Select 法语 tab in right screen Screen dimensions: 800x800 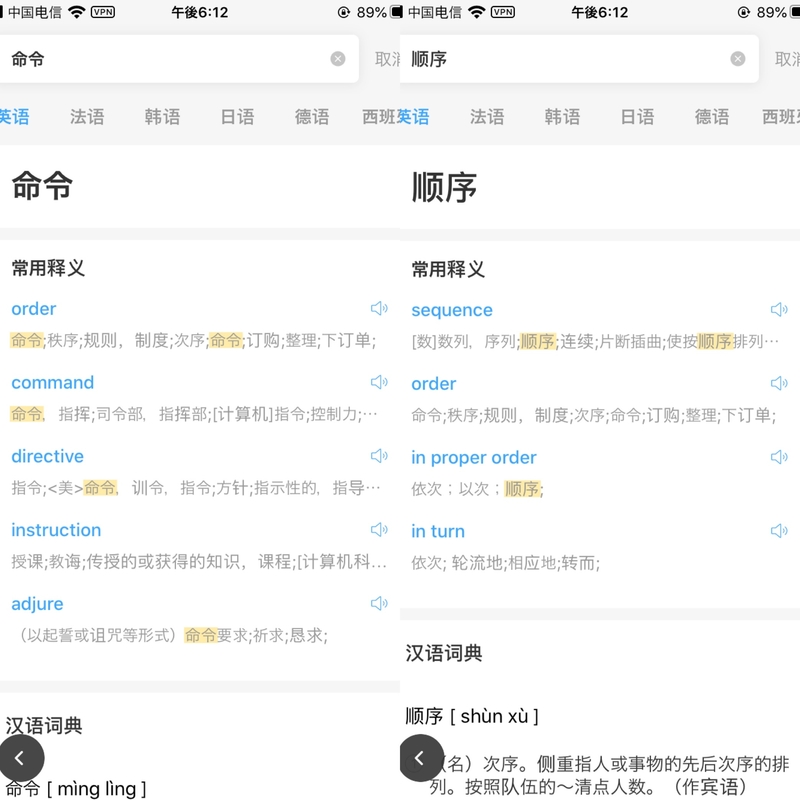pyautogui.click(x=487, y=117)
